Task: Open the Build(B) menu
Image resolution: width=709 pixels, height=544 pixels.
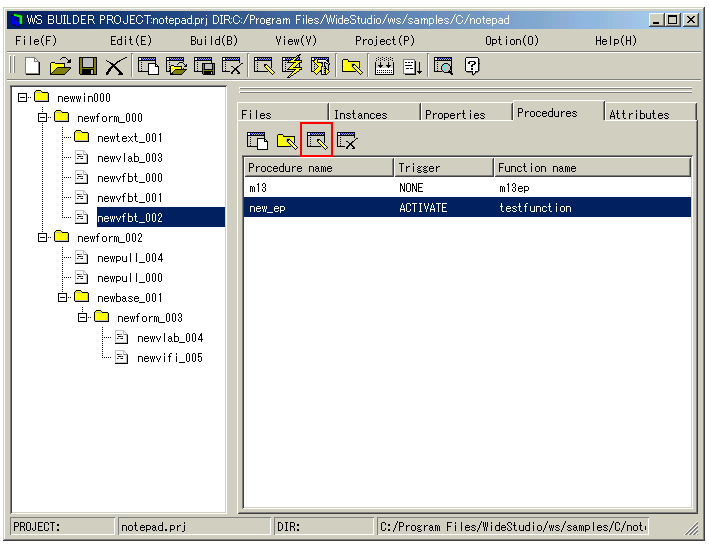Action: (x=213, y=41)
